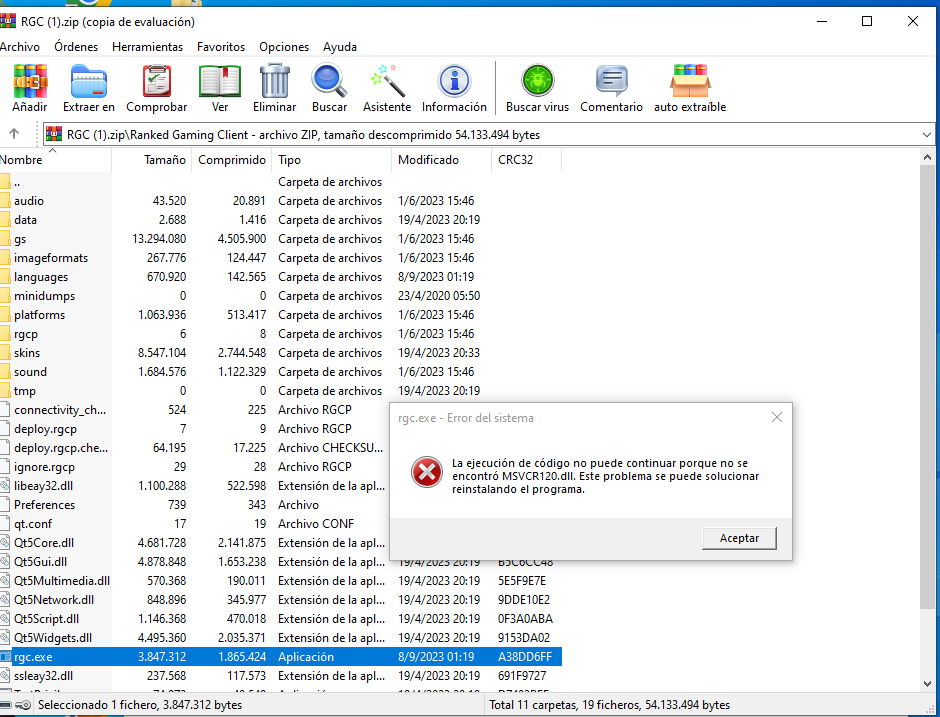Click the Comentario toolbar icon
The height and width of the screenshot is (717, 940).
(x=611, y=81)
